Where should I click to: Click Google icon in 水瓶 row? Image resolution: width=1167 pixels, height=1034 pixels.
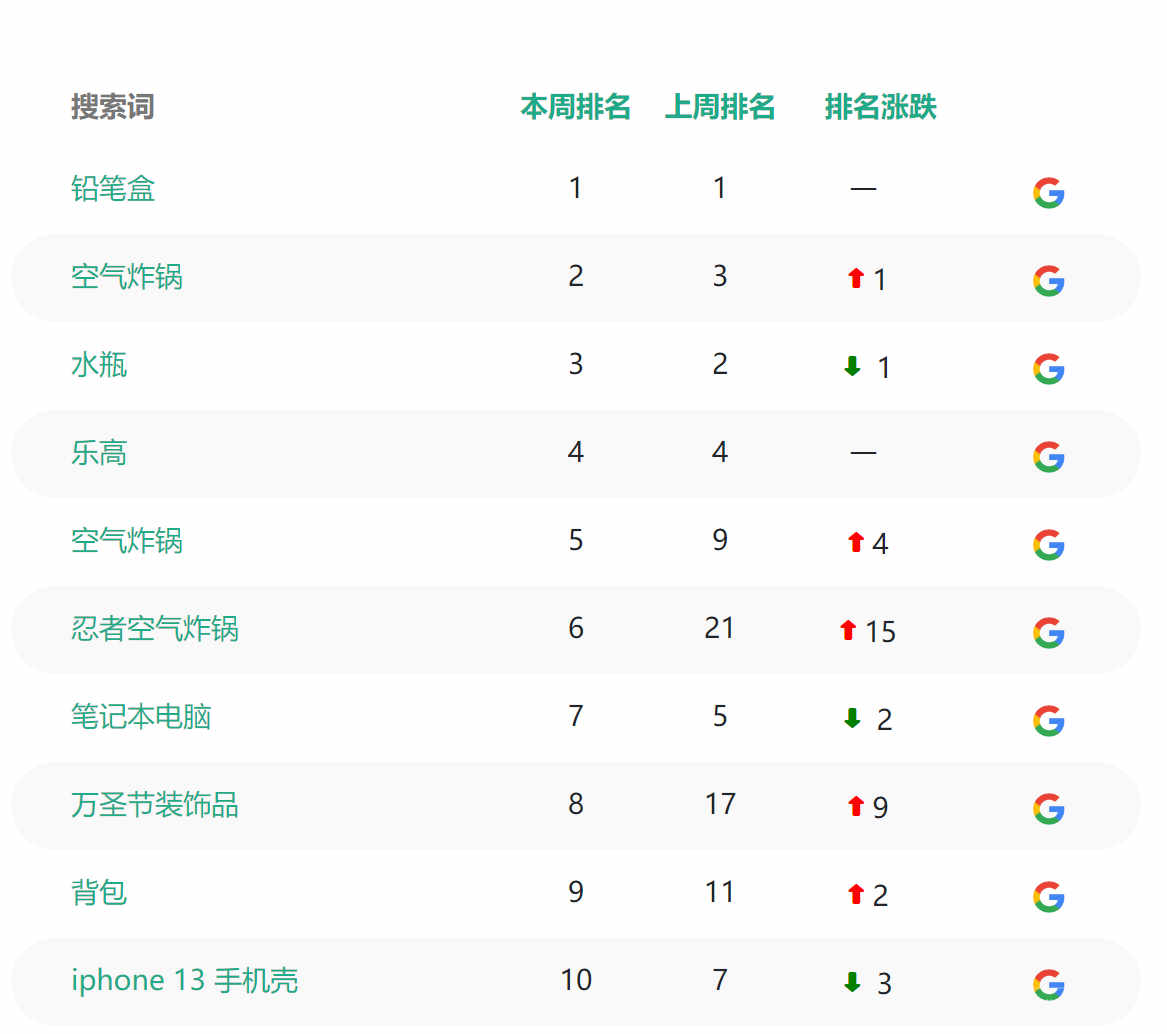point(1048,369)
